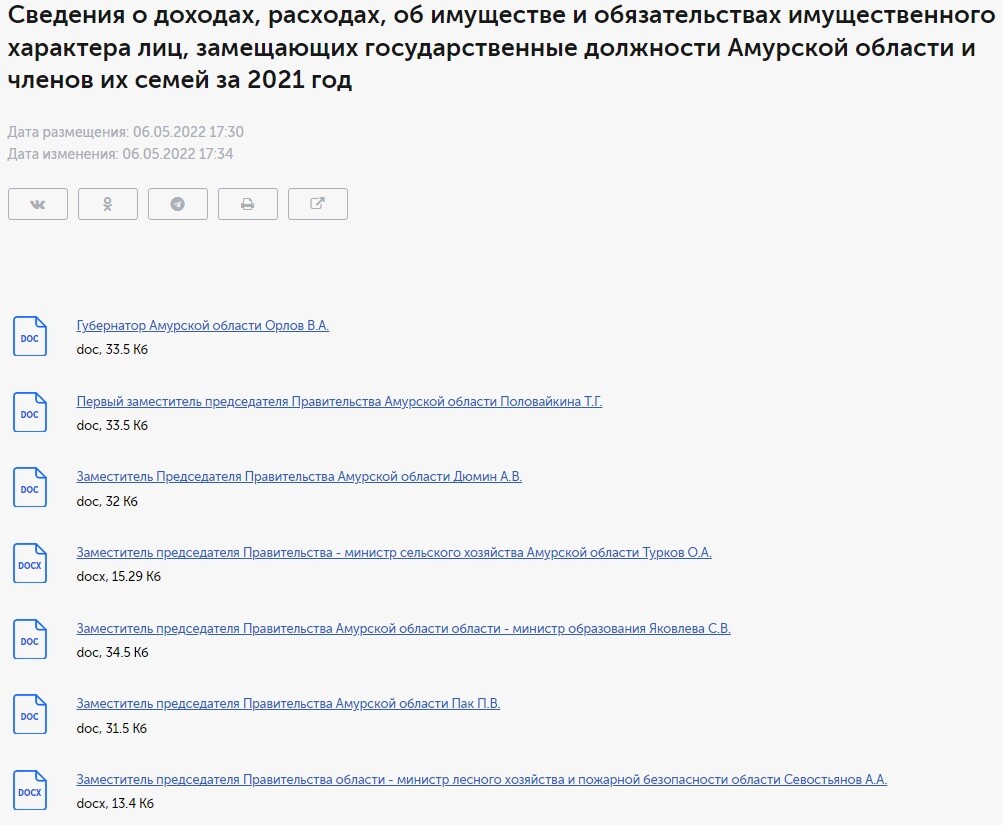Click DOC file icon for Дюмин А.В.
Image resolution: width=1003 pixels, height=825 pixels.
pyautogui.click(x=30, y=487)
